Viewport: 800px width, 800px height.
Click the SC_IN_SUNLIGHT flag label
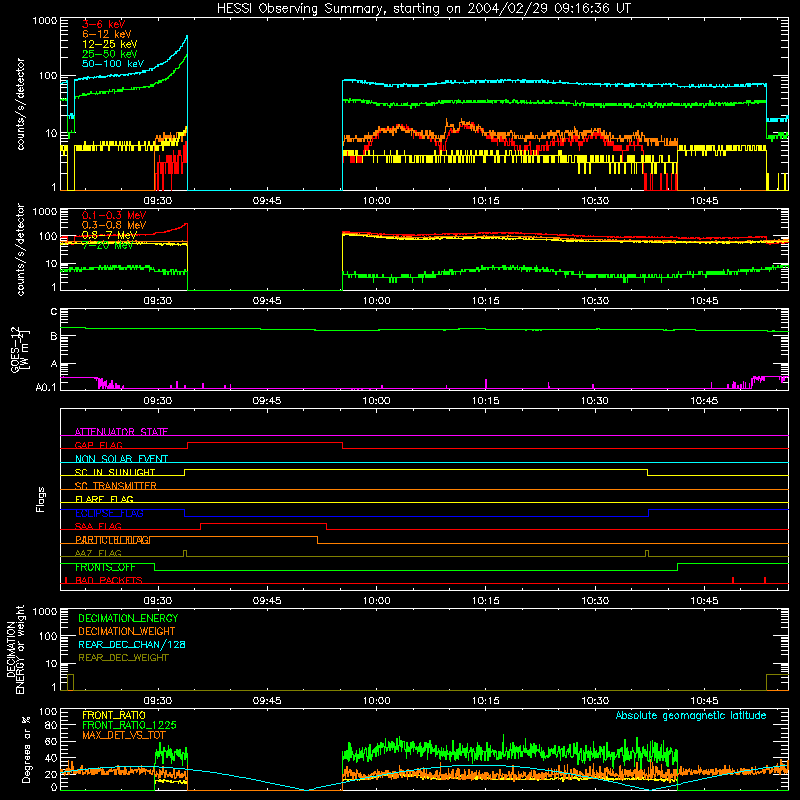(115, 472)
